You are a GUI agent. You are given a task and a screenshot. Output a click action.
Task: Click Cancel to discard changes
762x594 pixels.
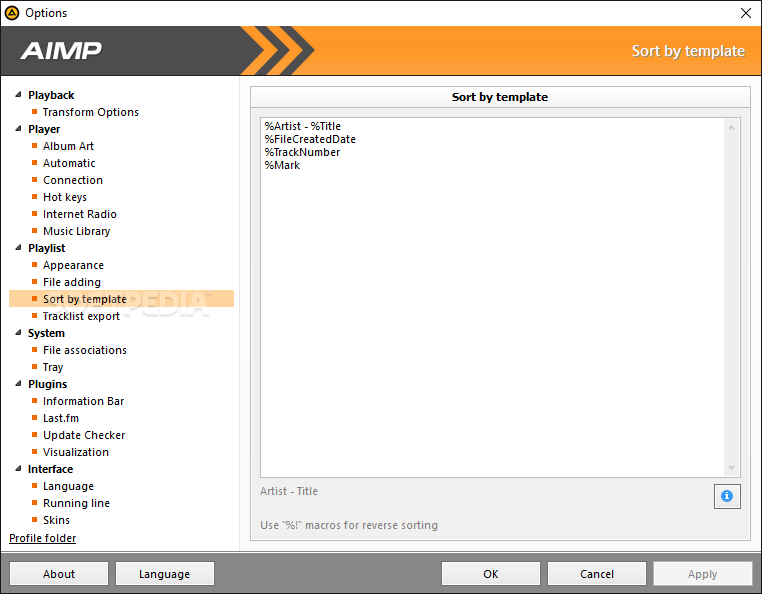pyautogui.click(x=597, y=574)
